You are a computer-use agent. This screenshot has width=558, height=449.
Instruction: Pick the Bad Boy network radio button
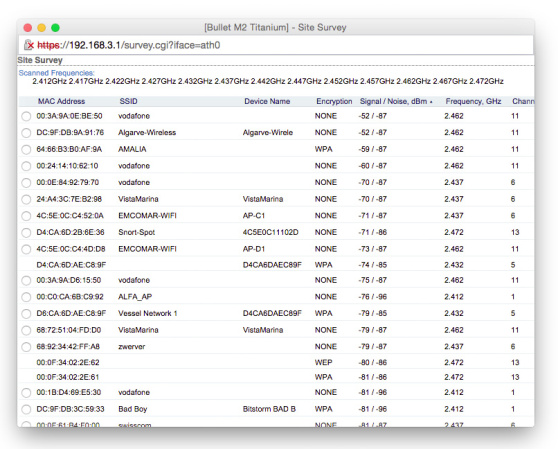tap(26, 410)
